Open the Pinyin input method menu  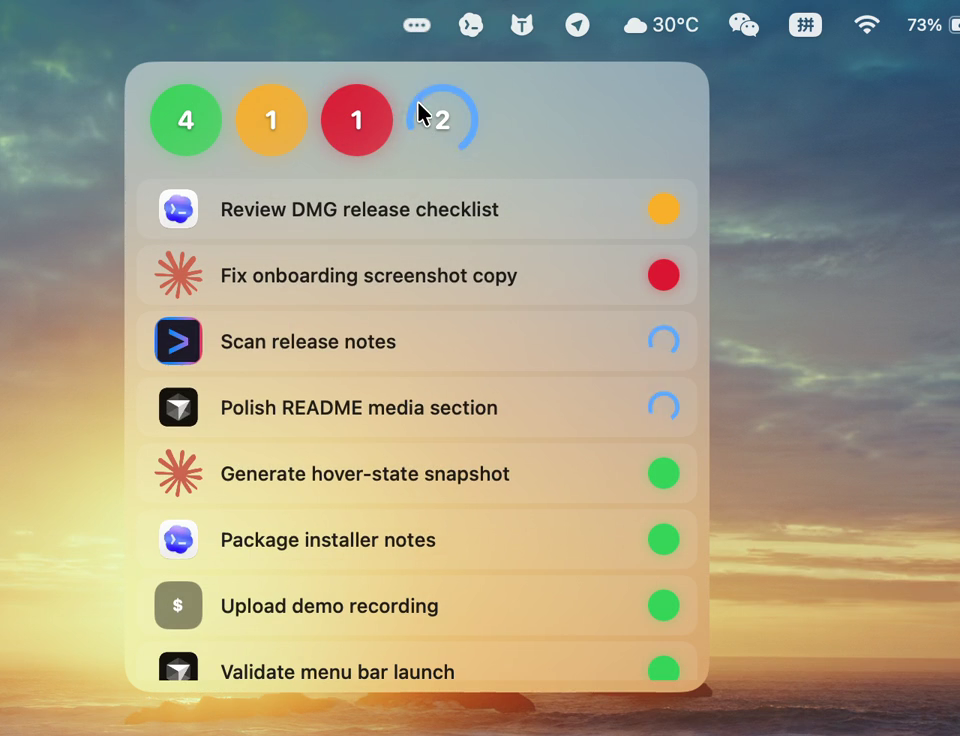click(x=805, y=25)
